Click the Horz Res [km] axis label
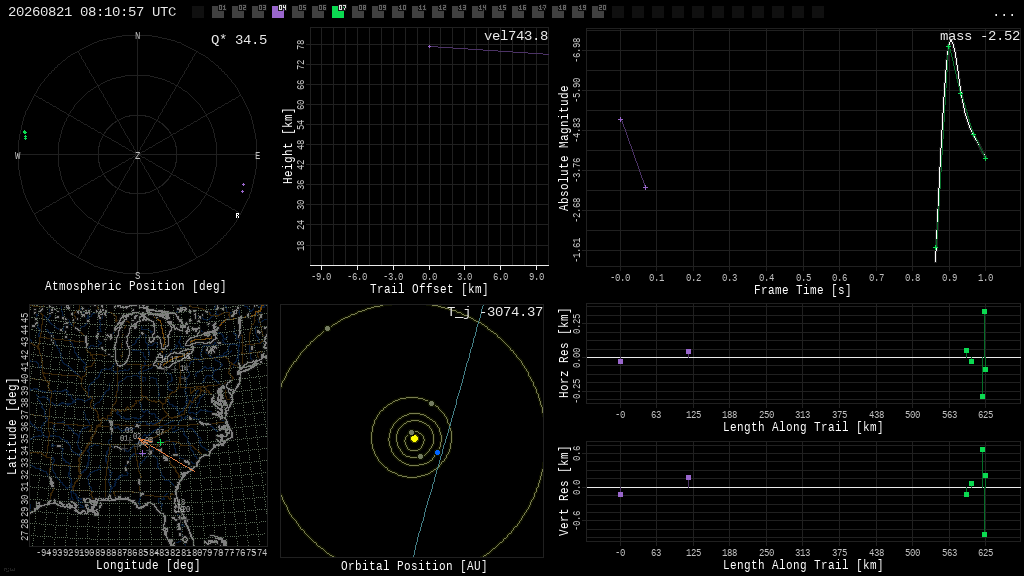1024x576 pixels. coord(564,353)
